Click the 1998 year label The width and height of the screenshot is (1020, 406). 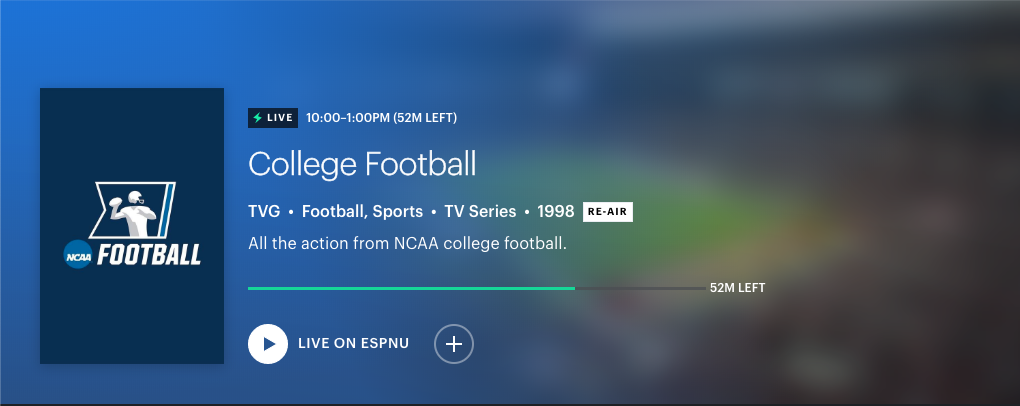click(555, 212)
